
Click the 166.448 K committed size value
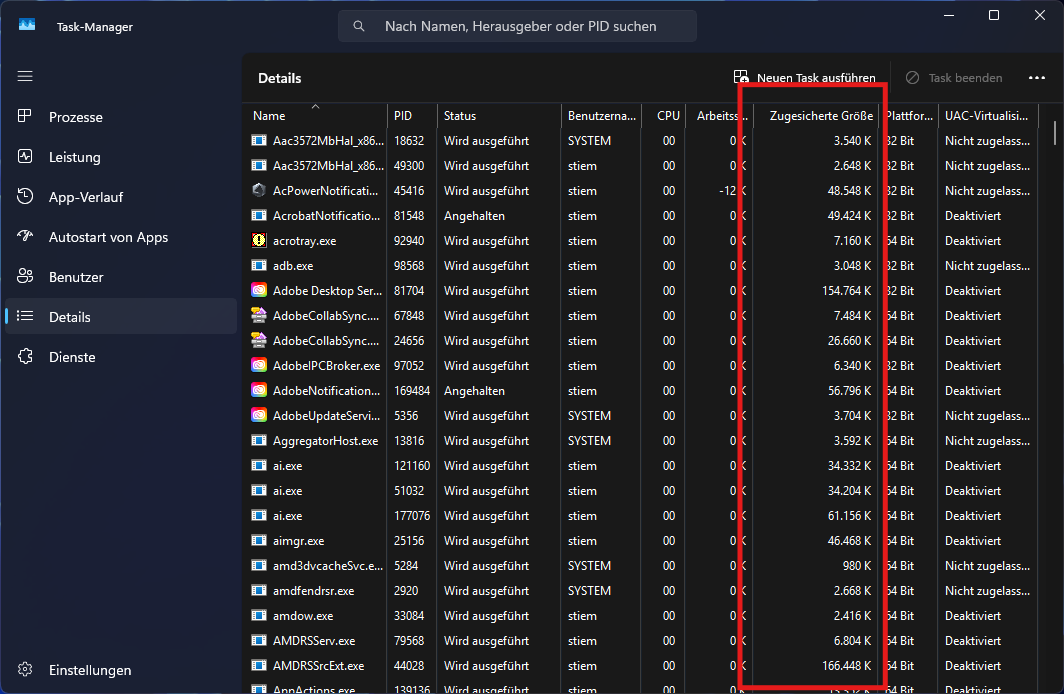pos(846,666)
